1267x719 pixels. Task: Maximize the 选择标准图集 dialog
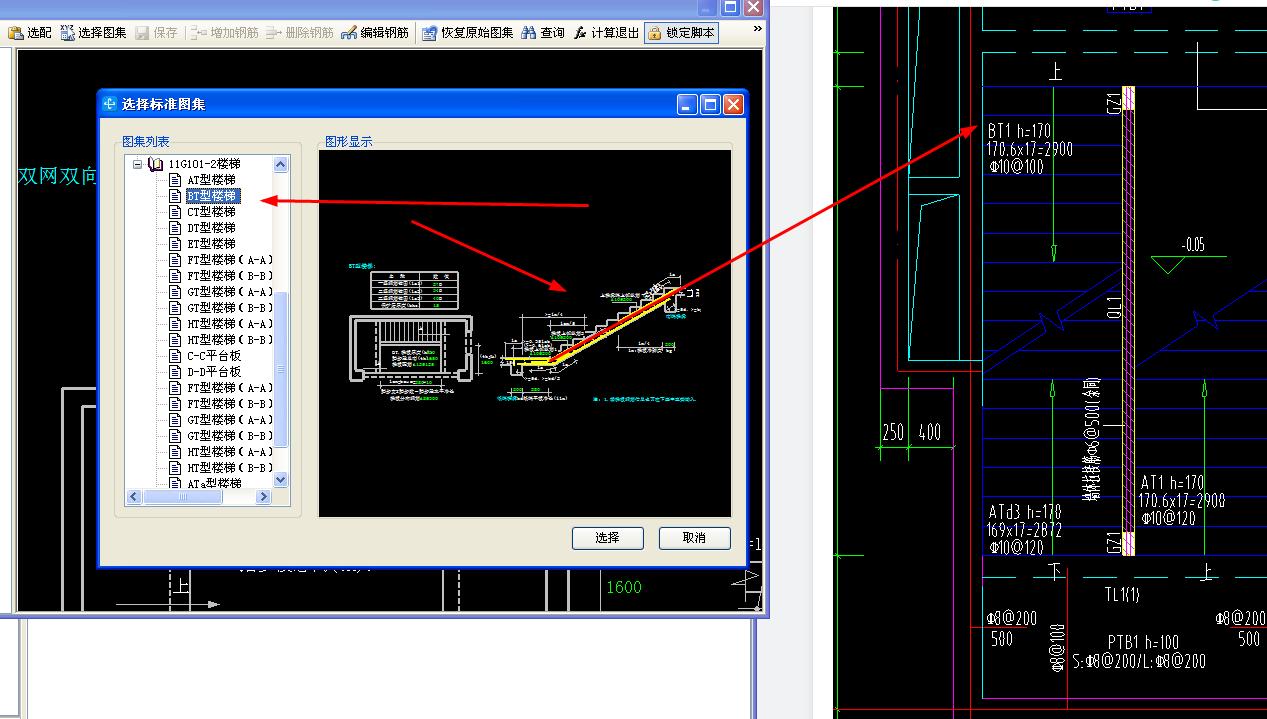[x=710, y=104]
